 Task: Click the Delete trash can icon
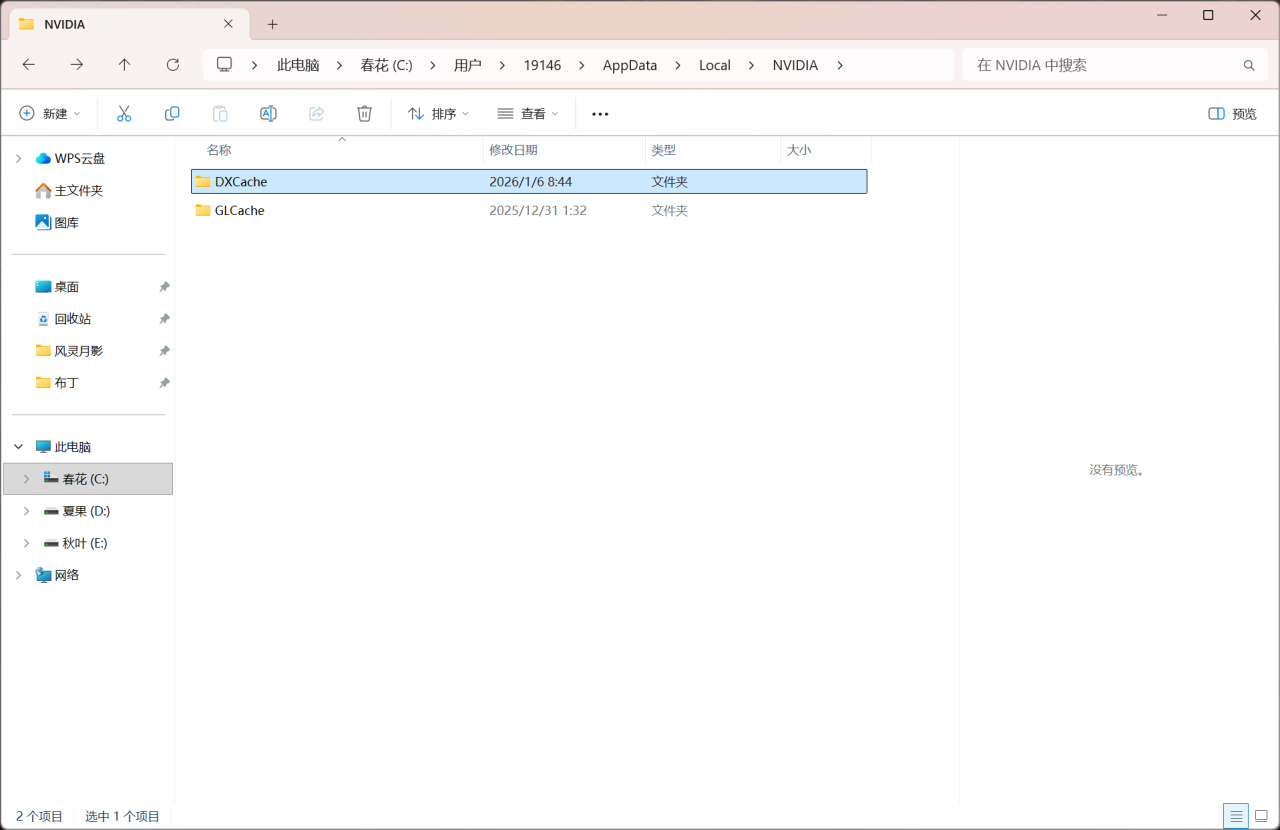coord(365,114)
